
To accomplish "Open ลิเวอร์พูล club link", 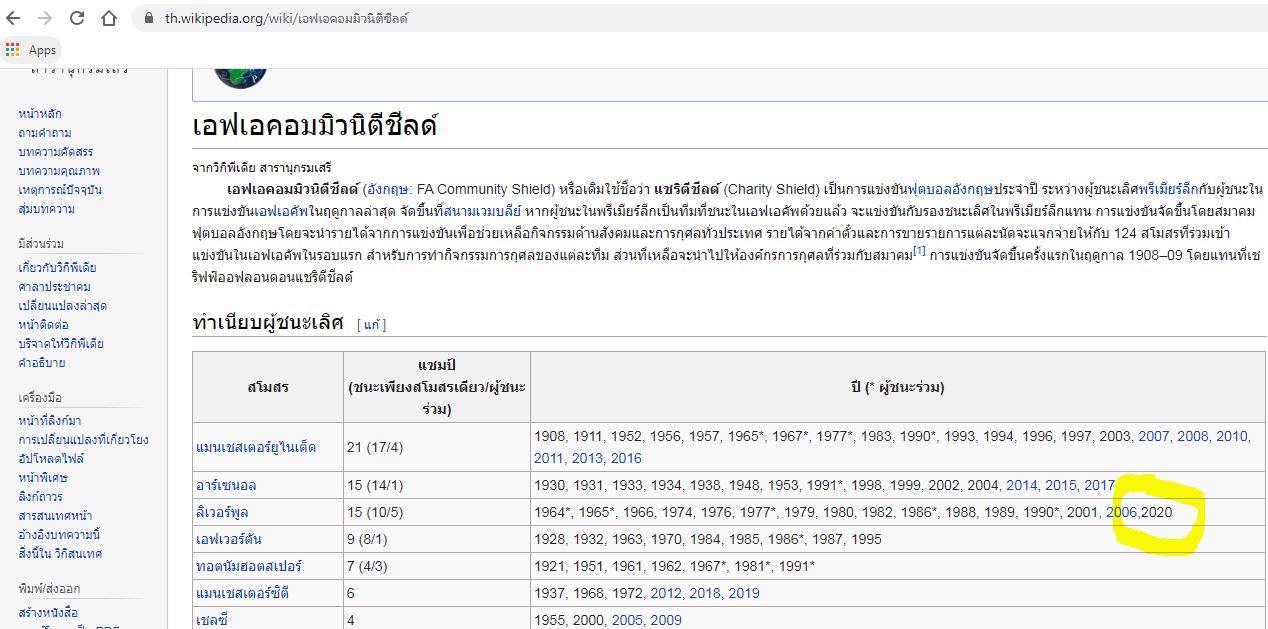I will coord(222,512).
